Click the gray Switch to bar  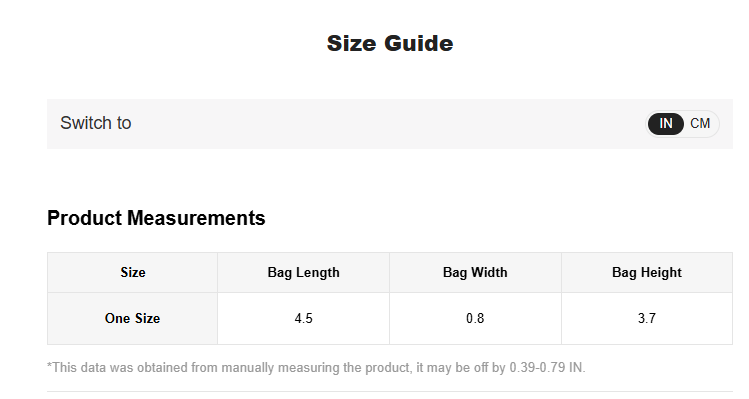point(390,124)
